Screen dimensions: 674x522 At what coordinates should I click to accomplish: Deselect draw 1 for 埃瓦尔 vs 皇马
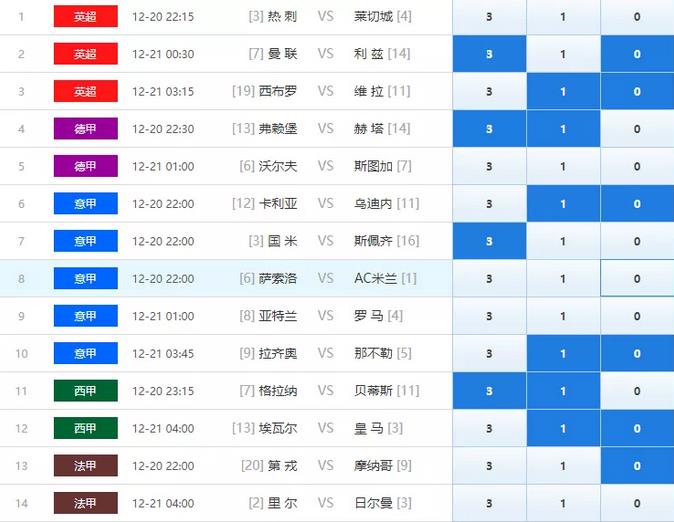point(563,428)
